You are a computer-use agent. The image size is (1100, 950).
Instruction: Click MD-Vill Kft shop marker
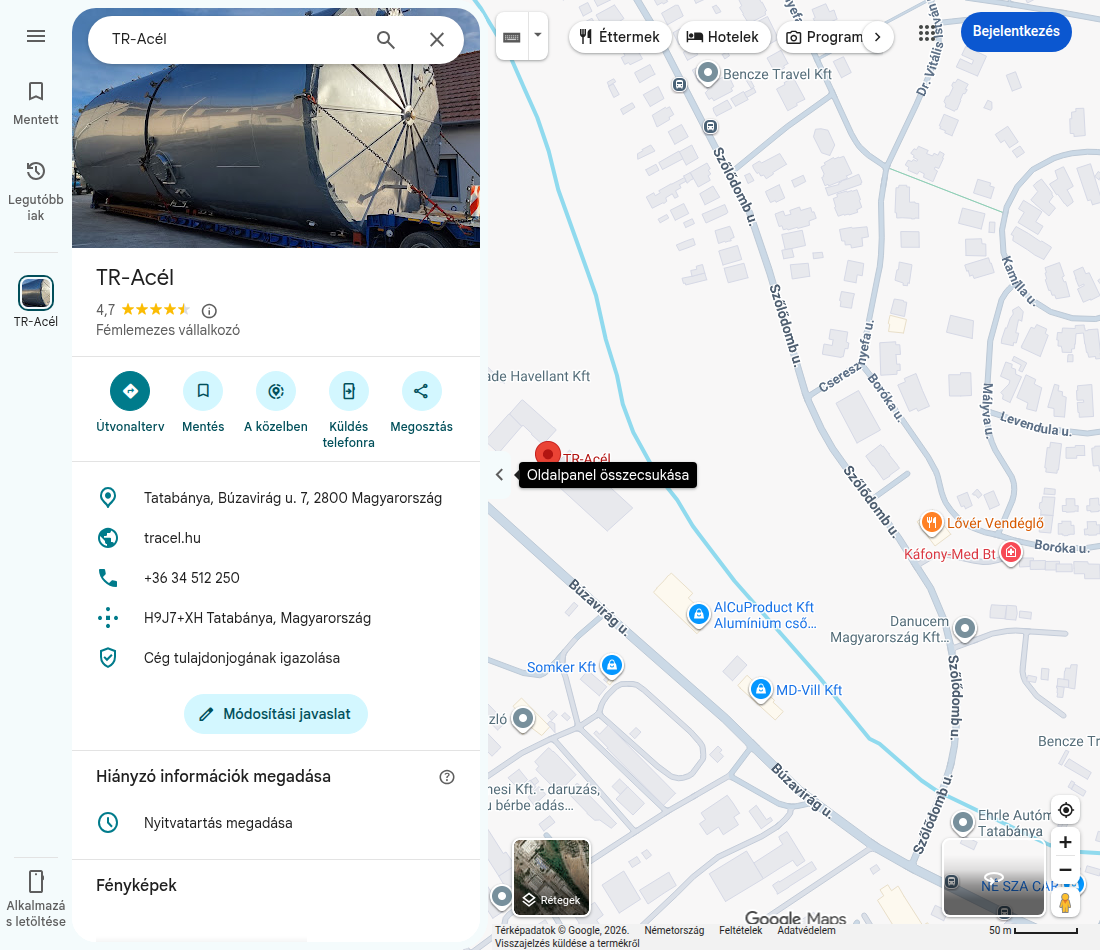point(761,690)
